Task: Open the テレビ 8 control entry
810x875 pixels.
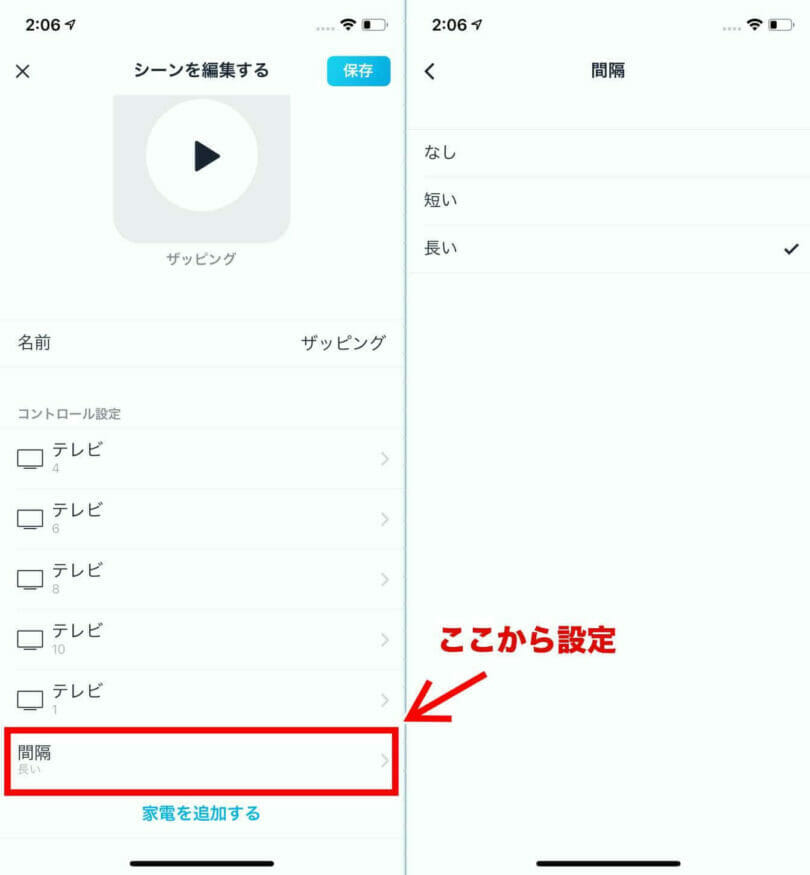Action: (x=202, y=579)
